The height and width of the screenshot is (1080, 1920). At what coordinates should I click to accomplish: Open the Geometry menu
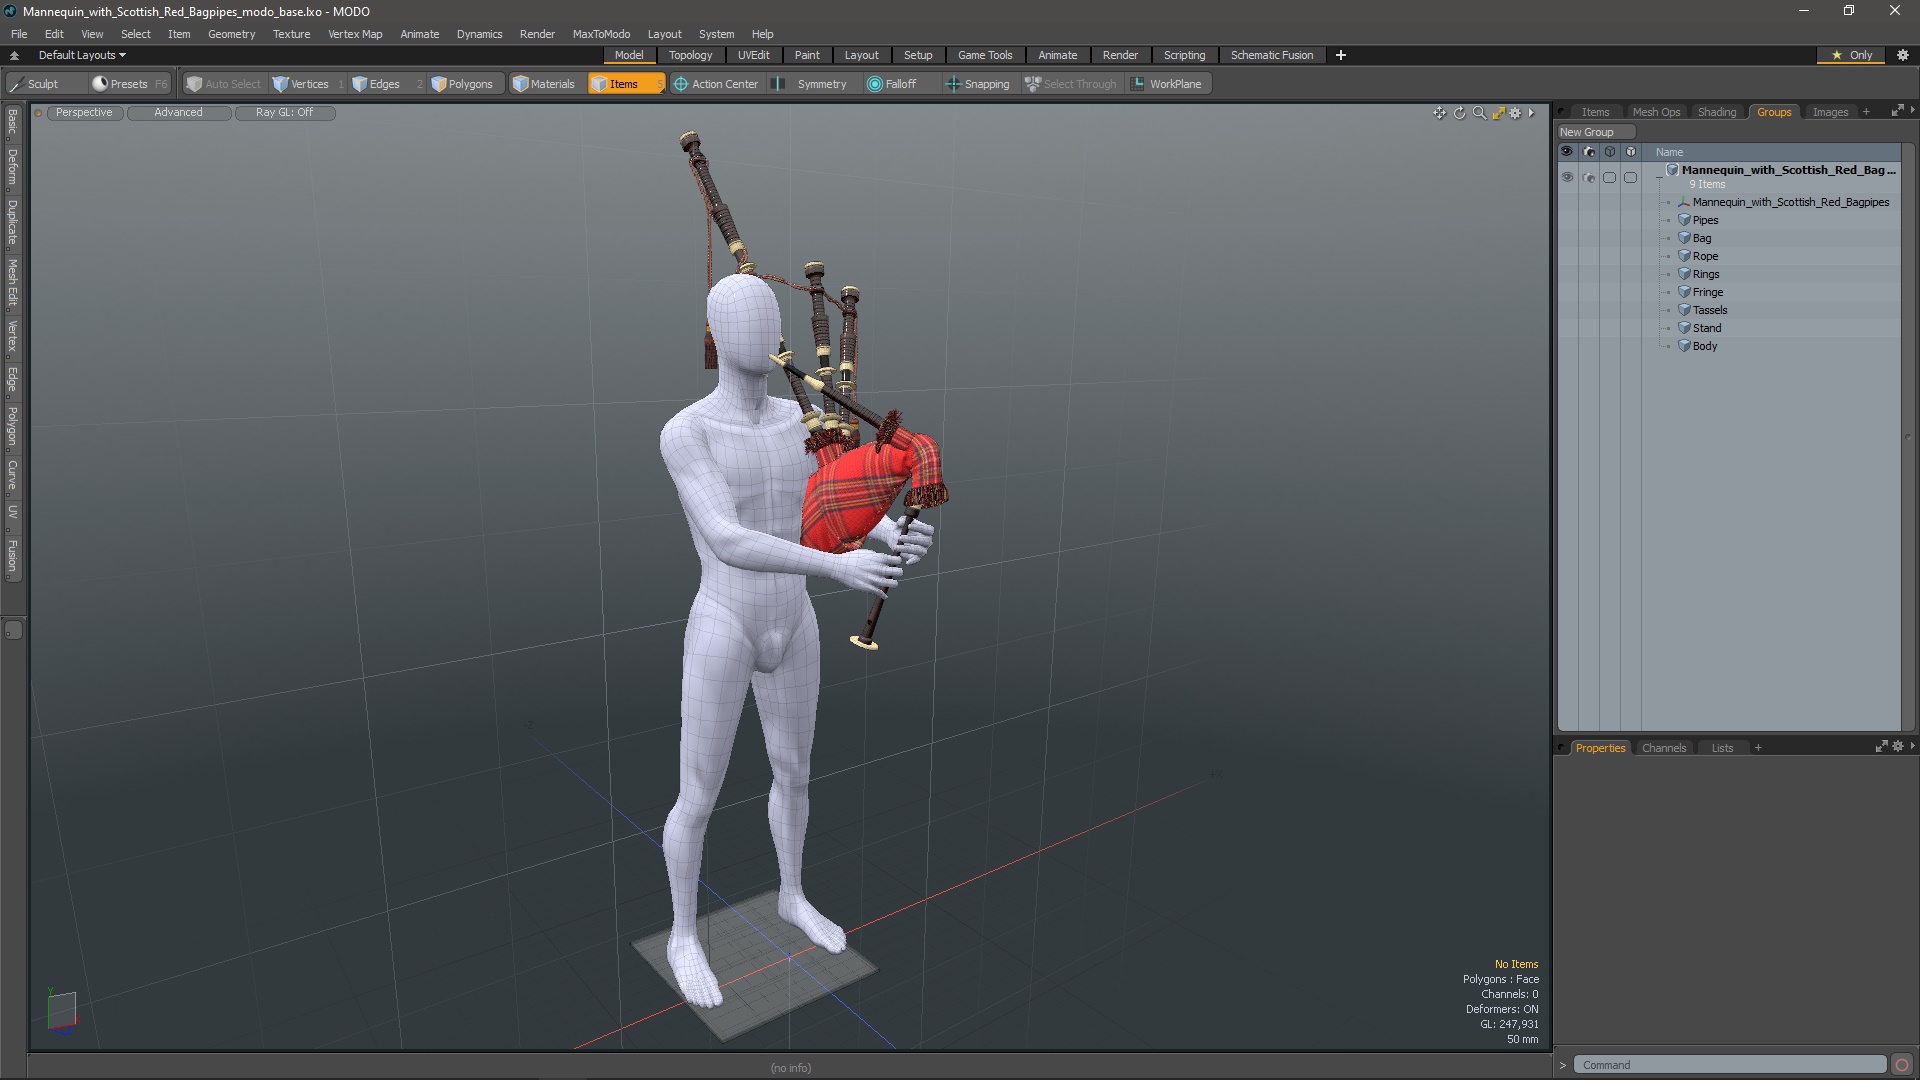(231, 34)
